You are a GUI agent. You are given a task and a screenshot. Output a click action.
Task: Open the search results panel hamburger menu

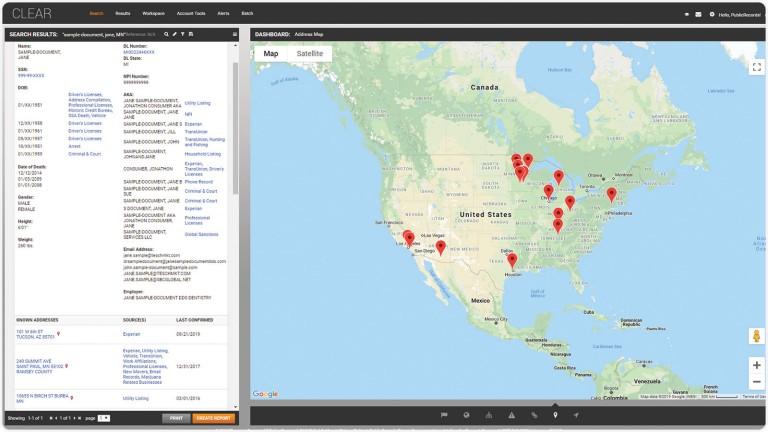[235, 34]
